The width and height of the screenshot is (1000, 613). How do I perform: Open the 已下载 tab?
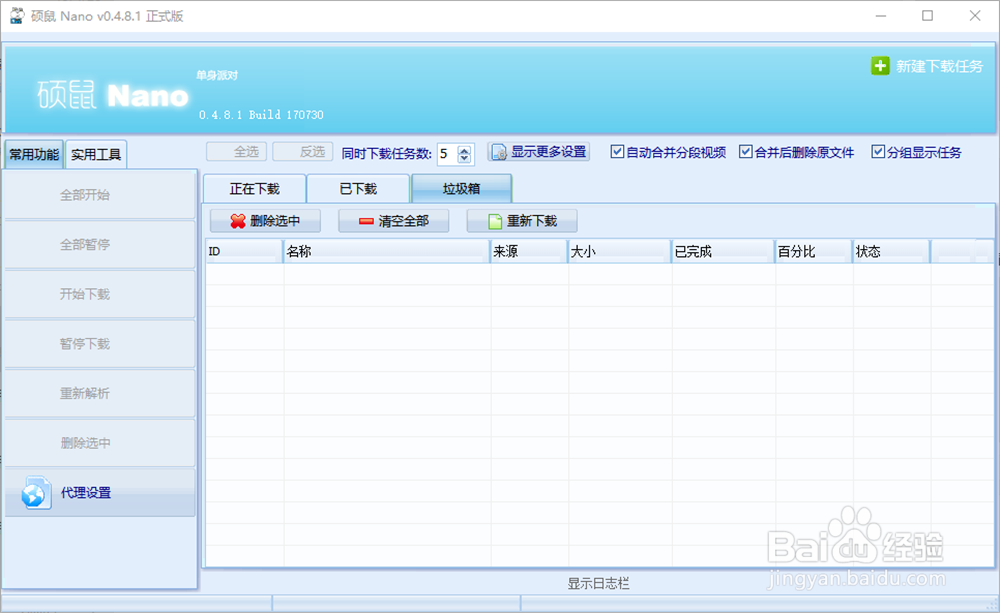(x=358, y=189)
